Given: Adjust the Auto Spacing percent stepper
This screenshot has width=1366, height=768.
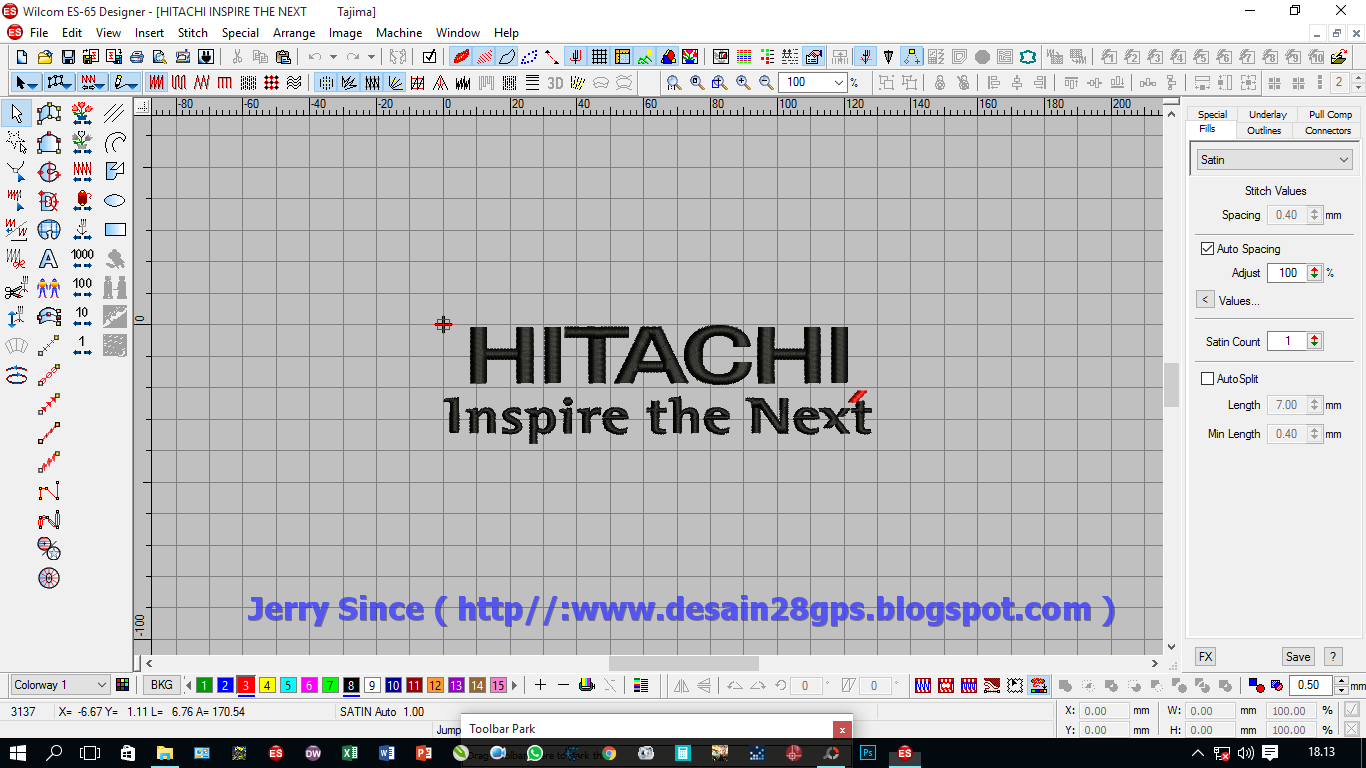Looking at the screenshot, I should click(x=1314, y=272).
